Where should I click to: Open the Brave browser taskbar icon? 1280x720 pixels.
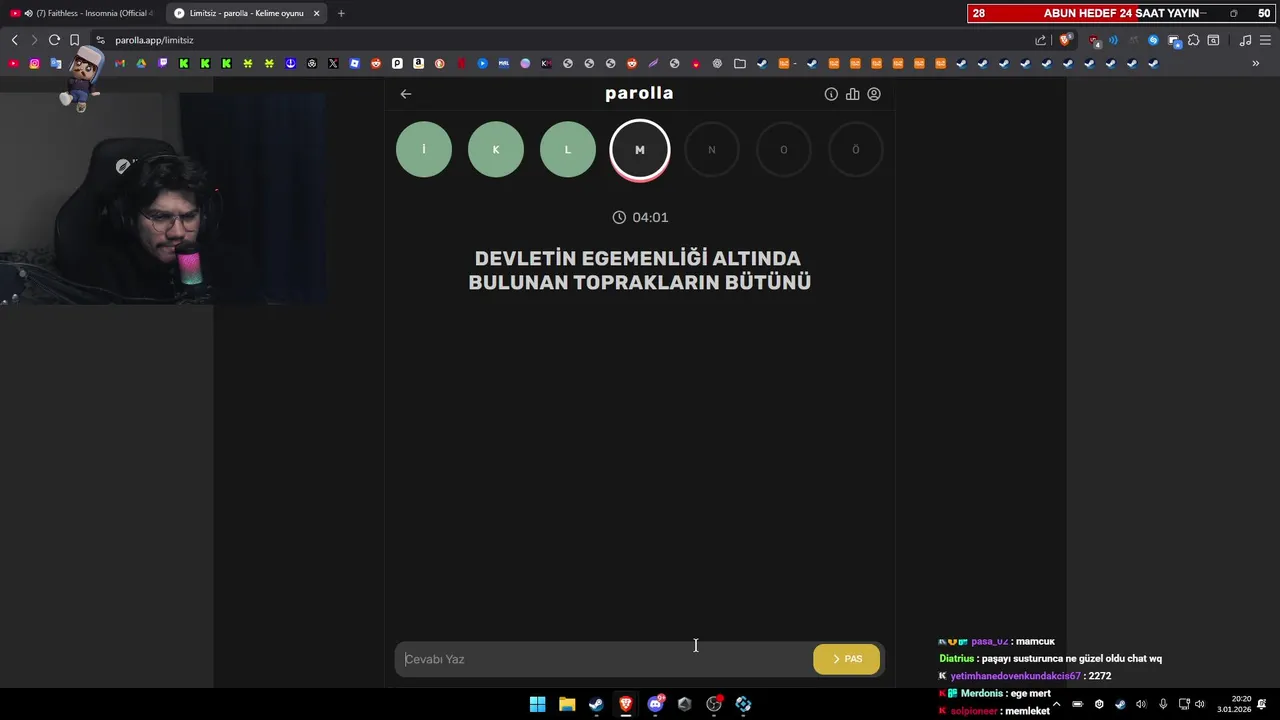tap(626, 704)
